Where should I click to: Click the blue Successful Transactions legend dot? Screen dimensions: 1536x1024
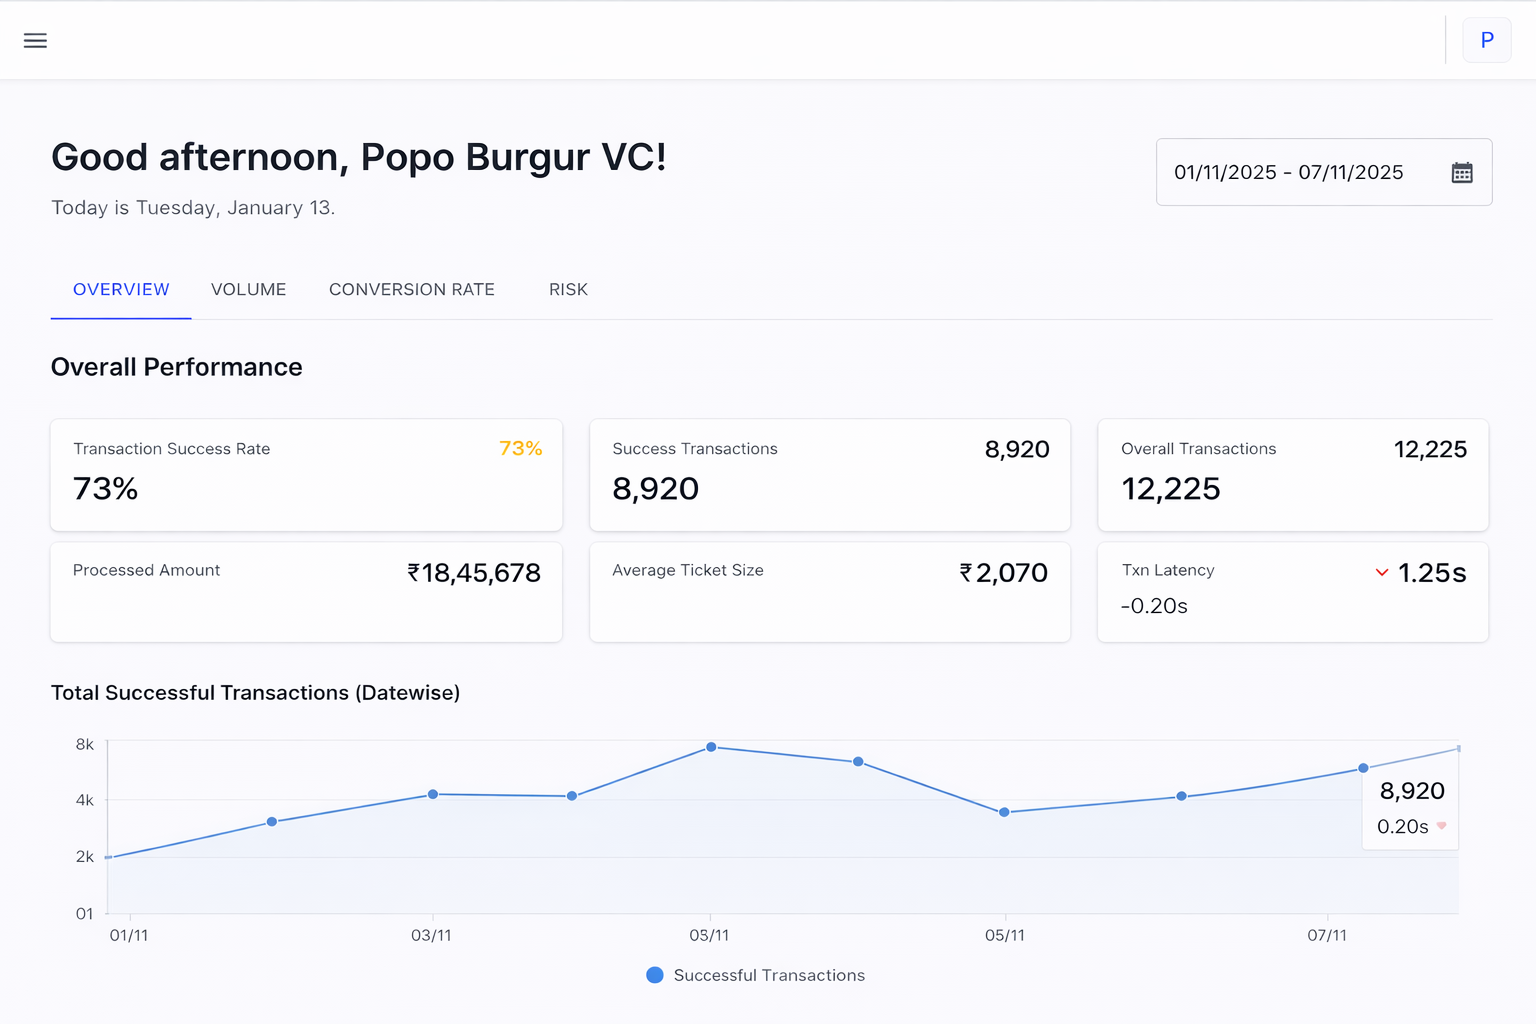[x=654, y=975]
